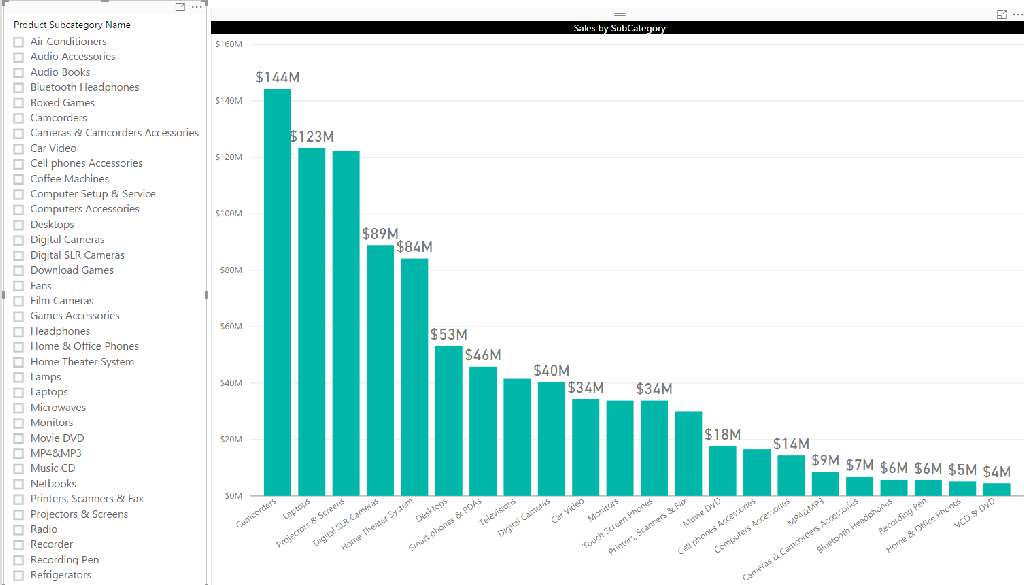Click $160M y-axis label

tap(229, 44)
